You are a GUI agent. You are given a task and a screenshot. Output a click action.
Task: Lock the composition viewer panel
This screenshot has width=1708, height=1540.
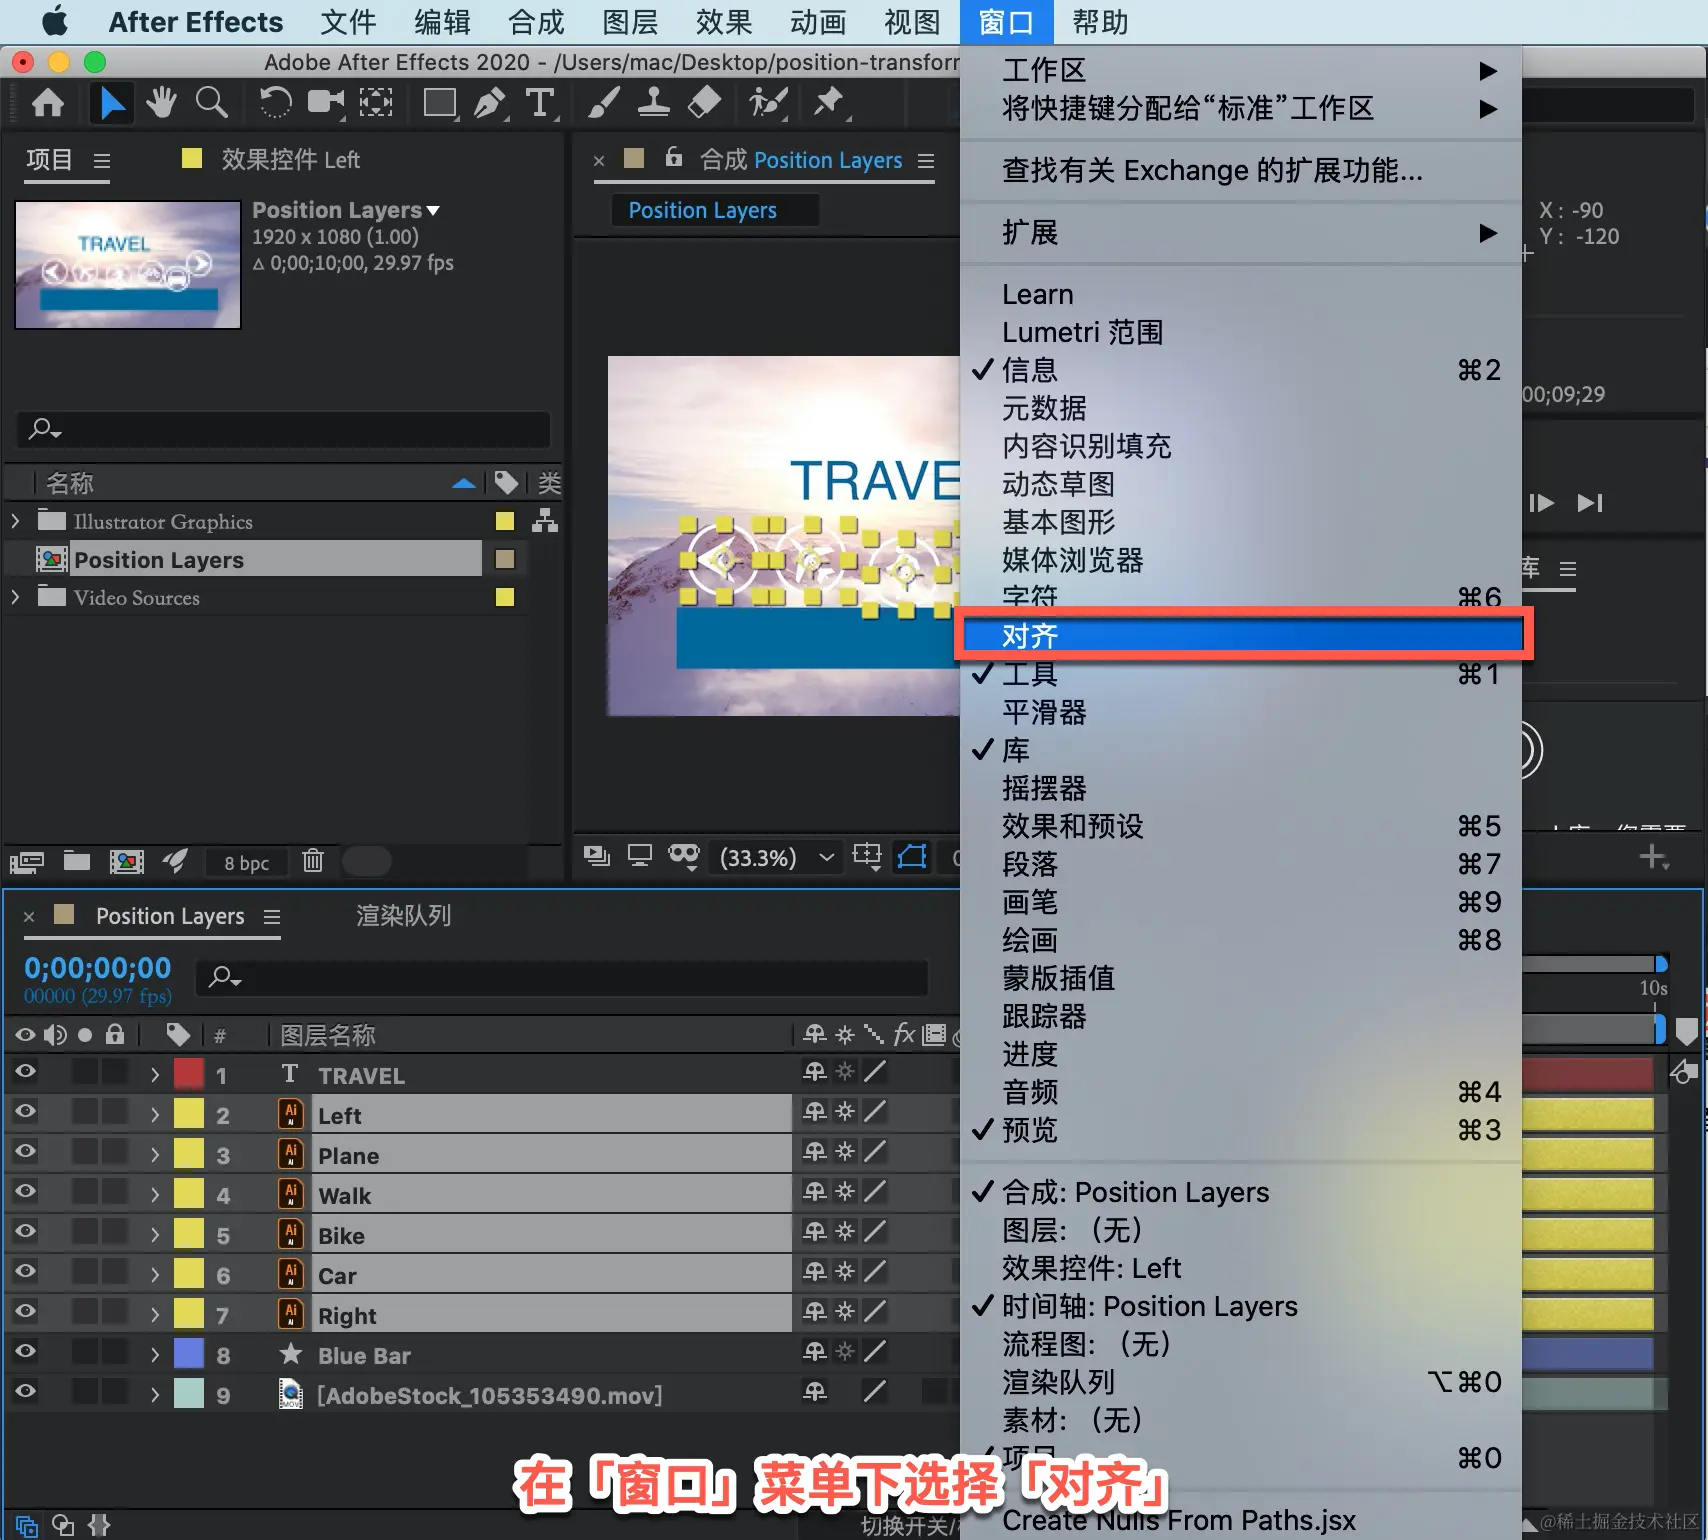click(674, 157)
